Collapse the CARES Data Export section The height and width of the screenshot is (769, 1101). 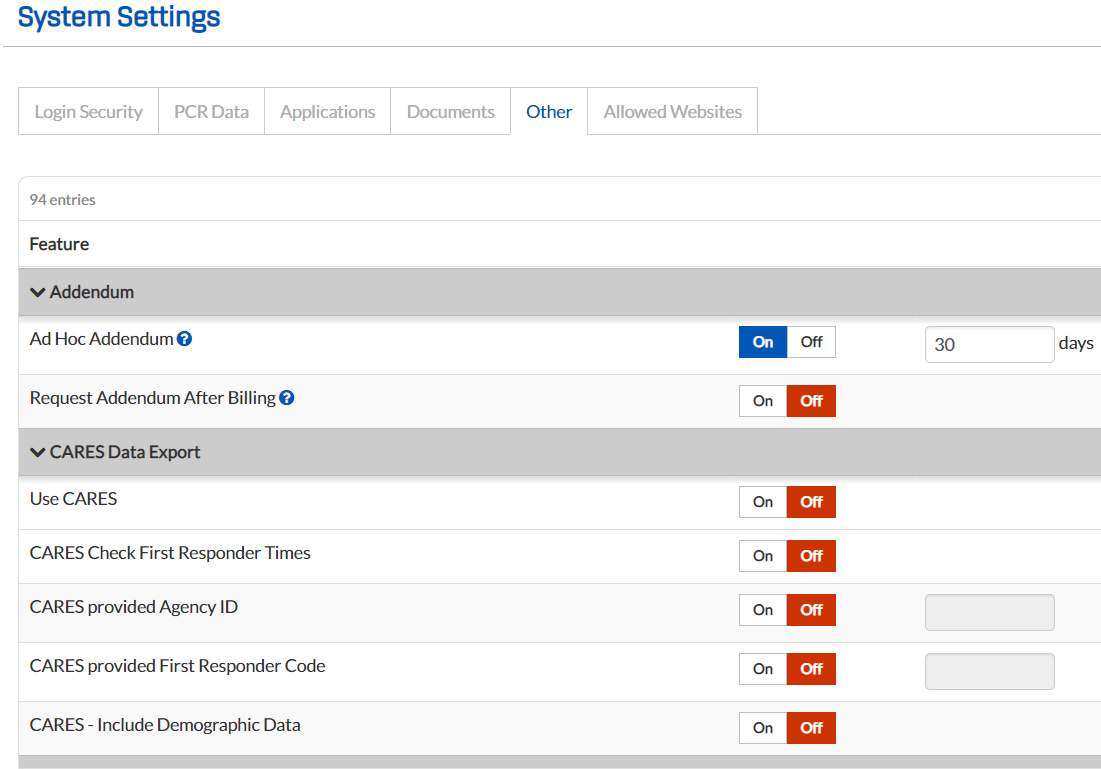pyautogui.click(x=37, y=452)
